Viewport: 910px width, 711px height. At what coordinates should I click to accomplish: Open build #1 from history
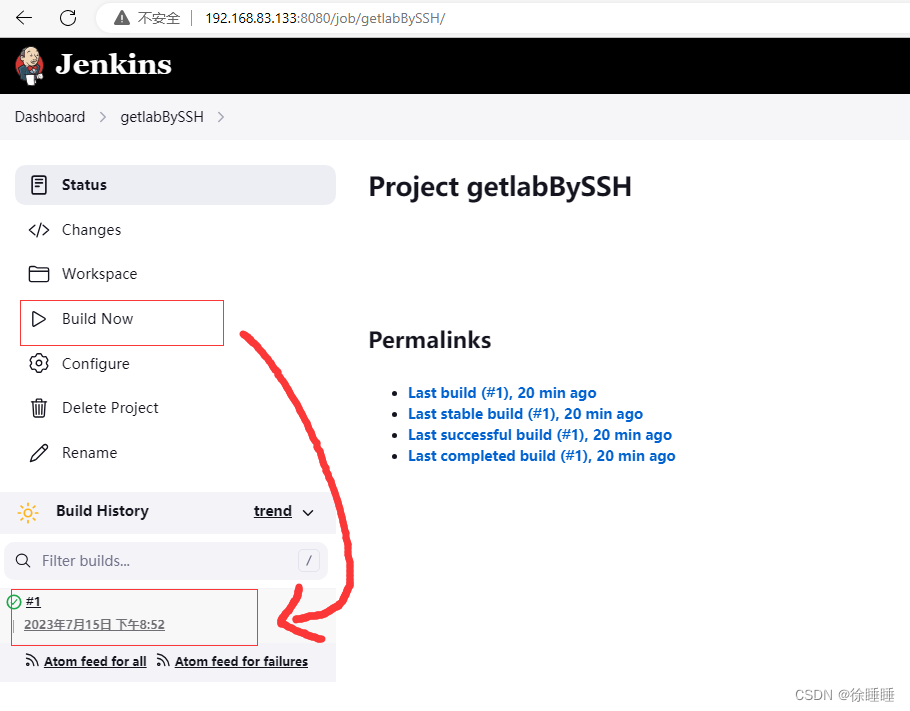point(33,601)
